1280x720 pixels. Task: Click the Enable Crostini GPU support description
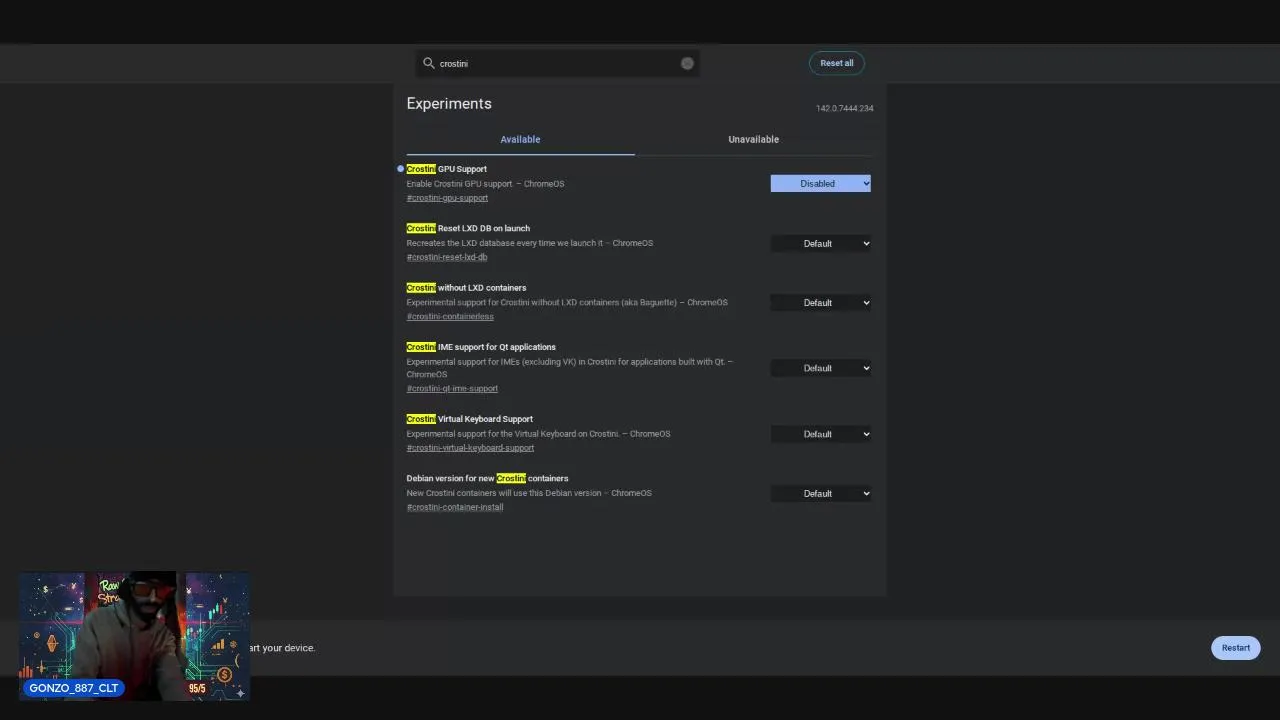tap(485, 184)
